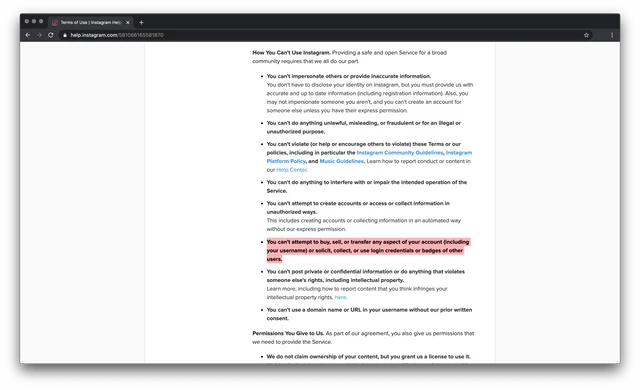The width and height of the screenshot is (640, 390).
Task: Click 'You can't attempt to create accounts' text
Action: [358, 208]
